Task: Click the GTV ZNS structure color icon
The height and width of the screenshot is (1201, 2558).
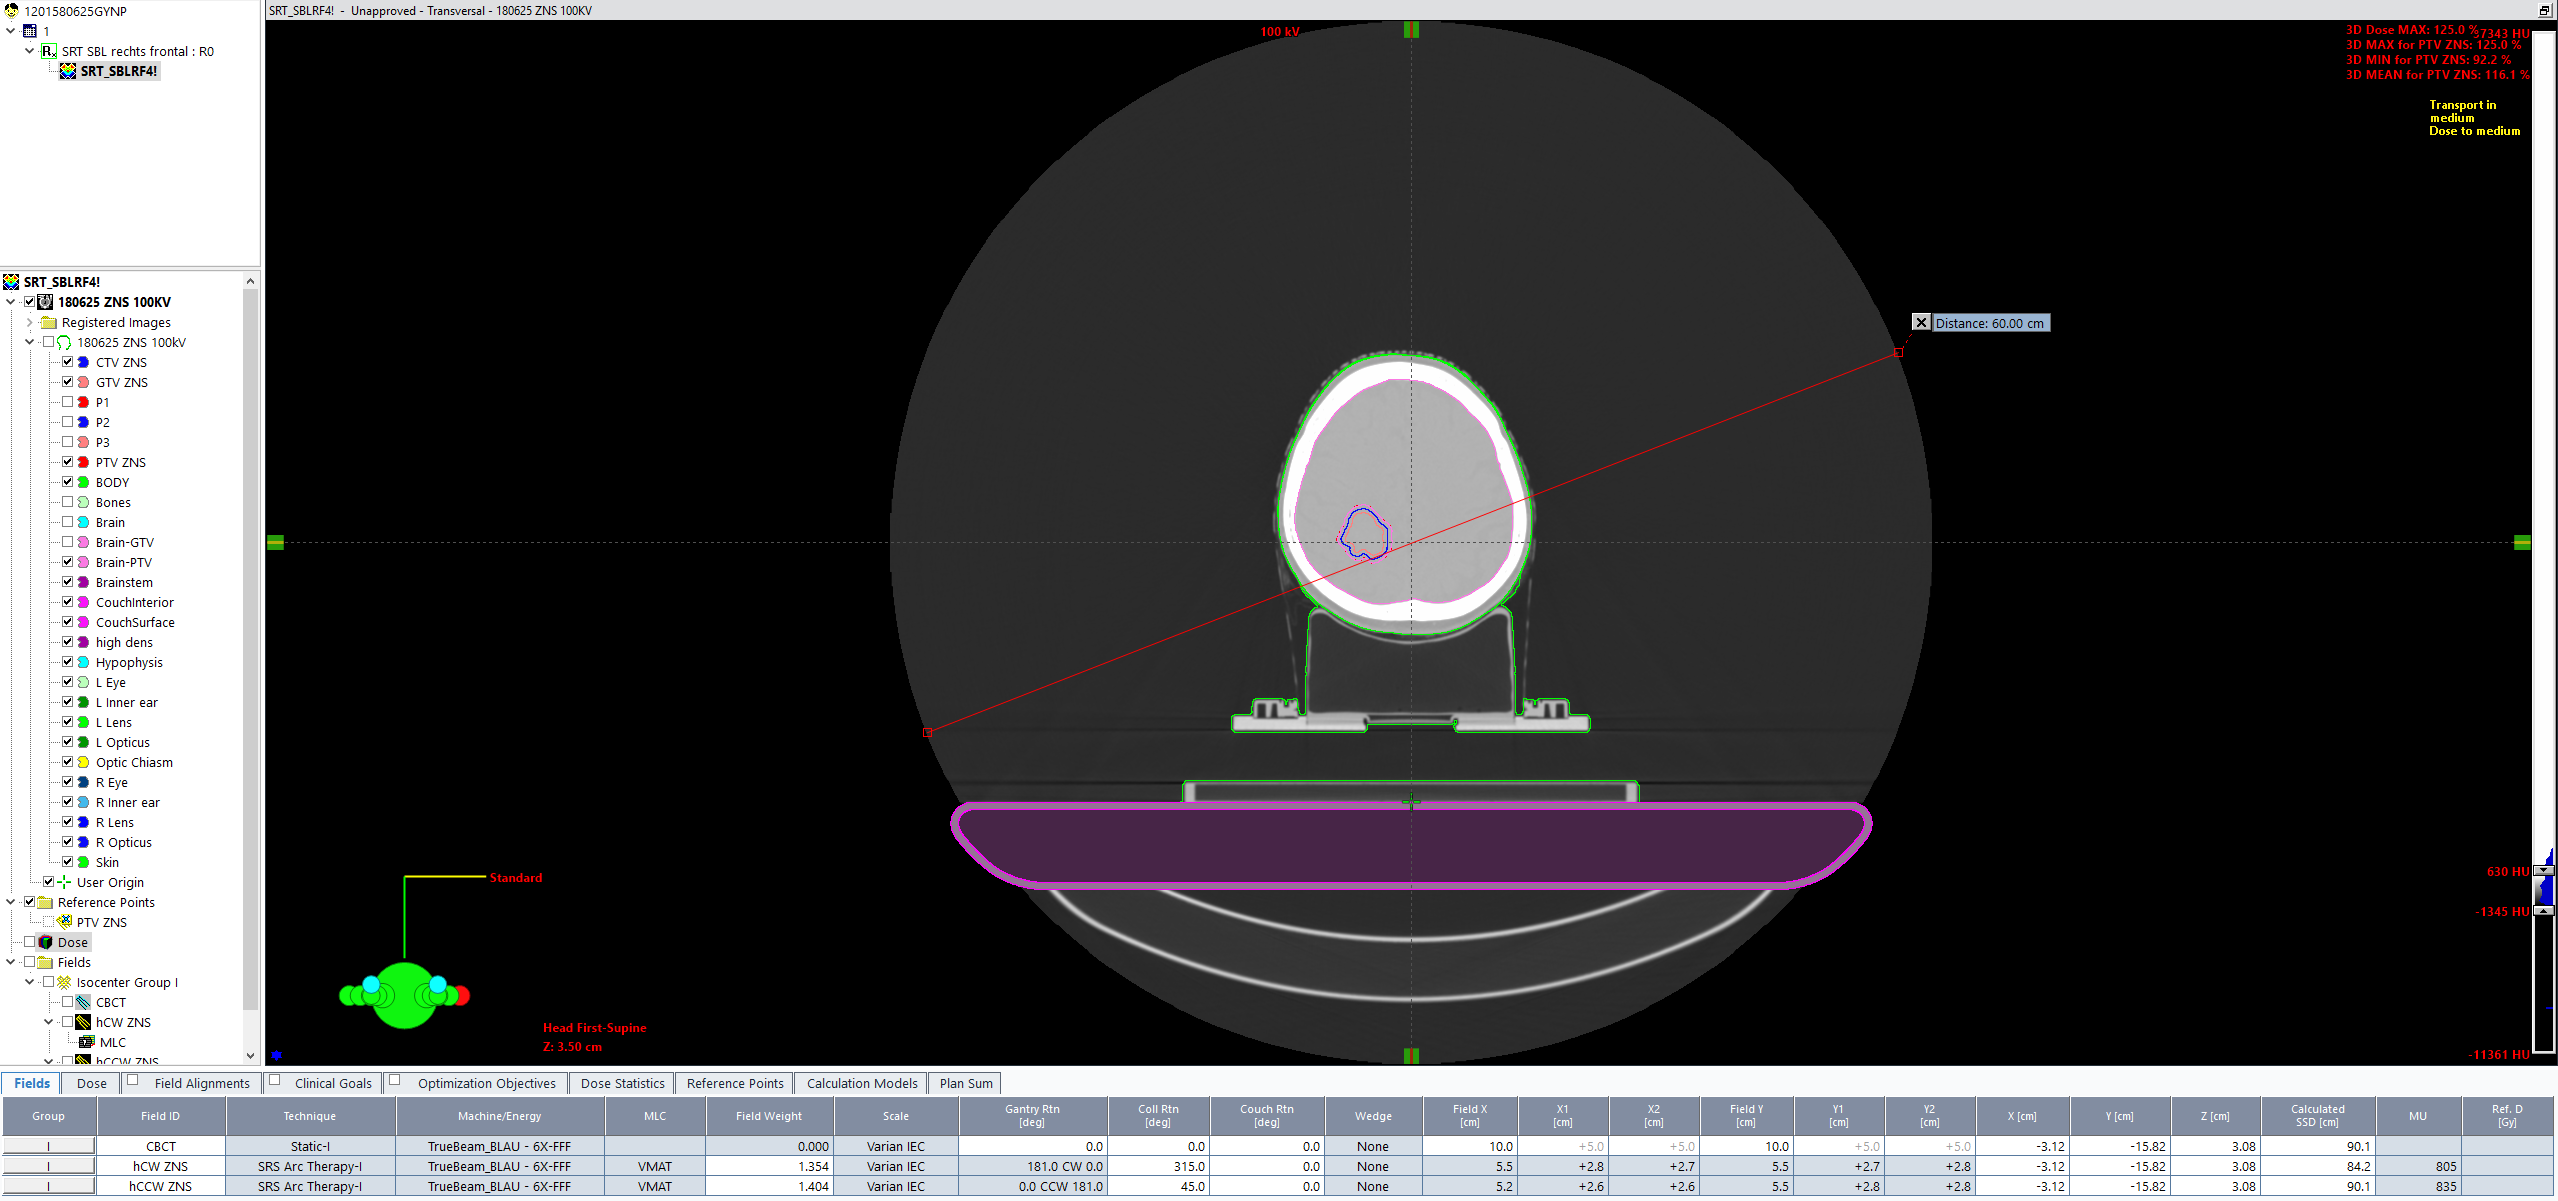Action: pos(84,382)
